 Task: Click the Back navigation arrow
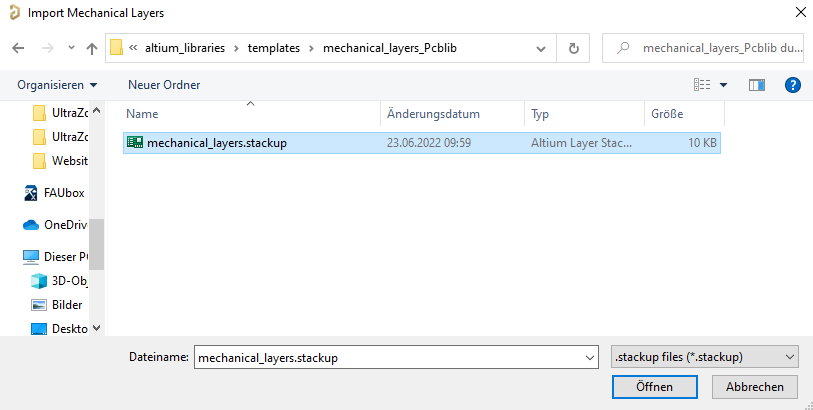point(17,48)
